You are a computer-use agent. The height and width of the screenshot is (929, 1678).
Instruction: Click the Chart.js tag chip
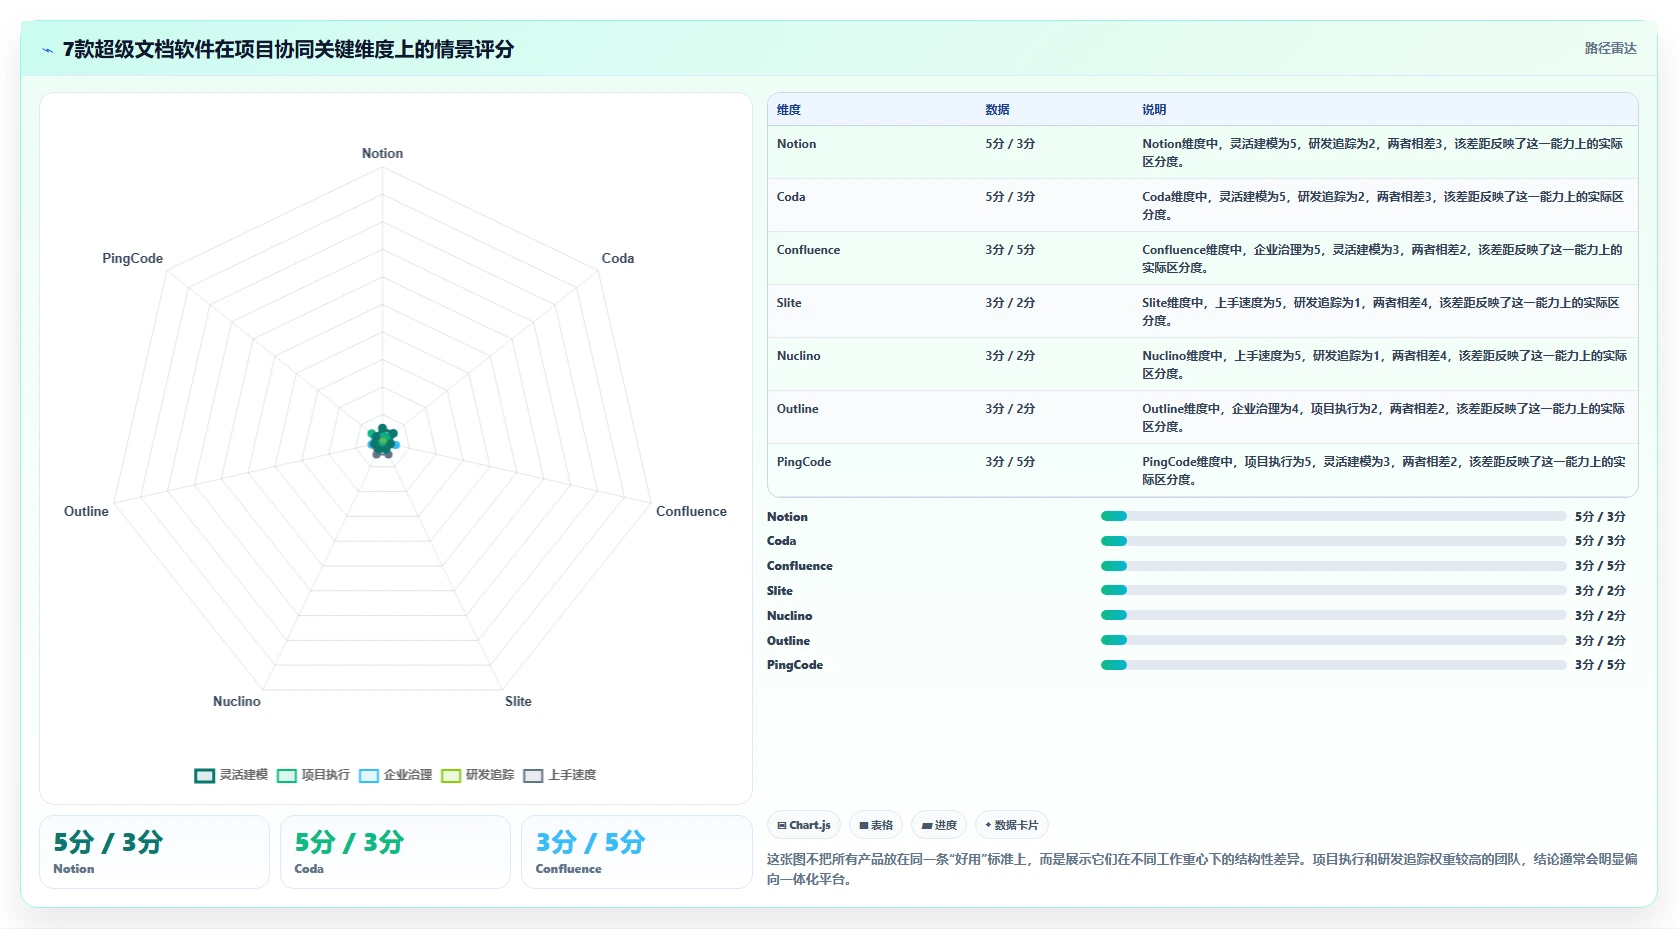pos(804,825)
